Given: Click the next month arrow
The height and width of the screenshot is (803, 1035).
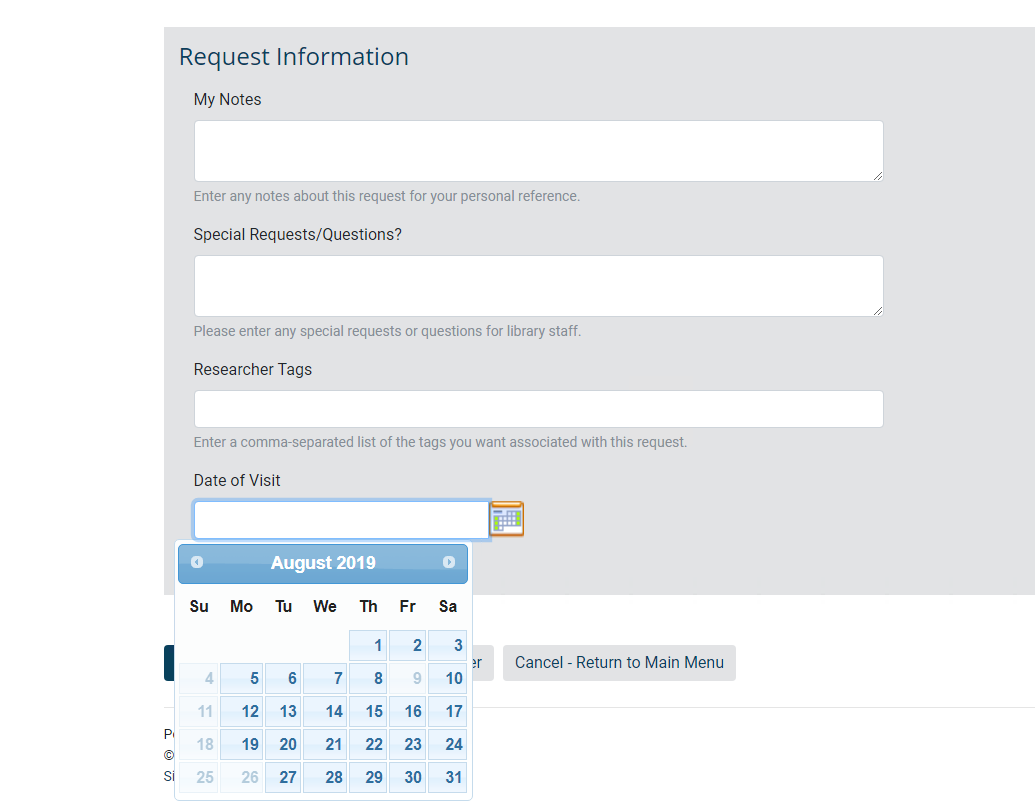Looking at the screenshot, I should click(x=449, y=562).
